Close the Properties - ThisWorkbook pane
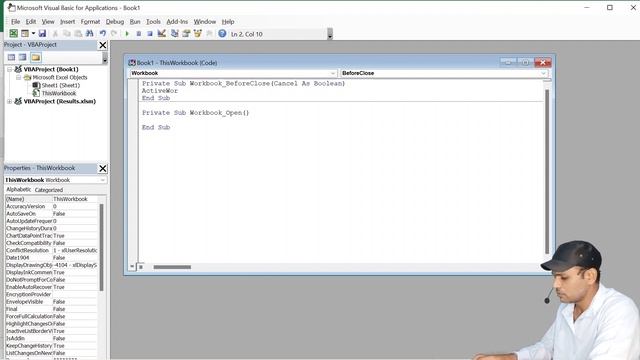The image size is (640, 360). 103,169
